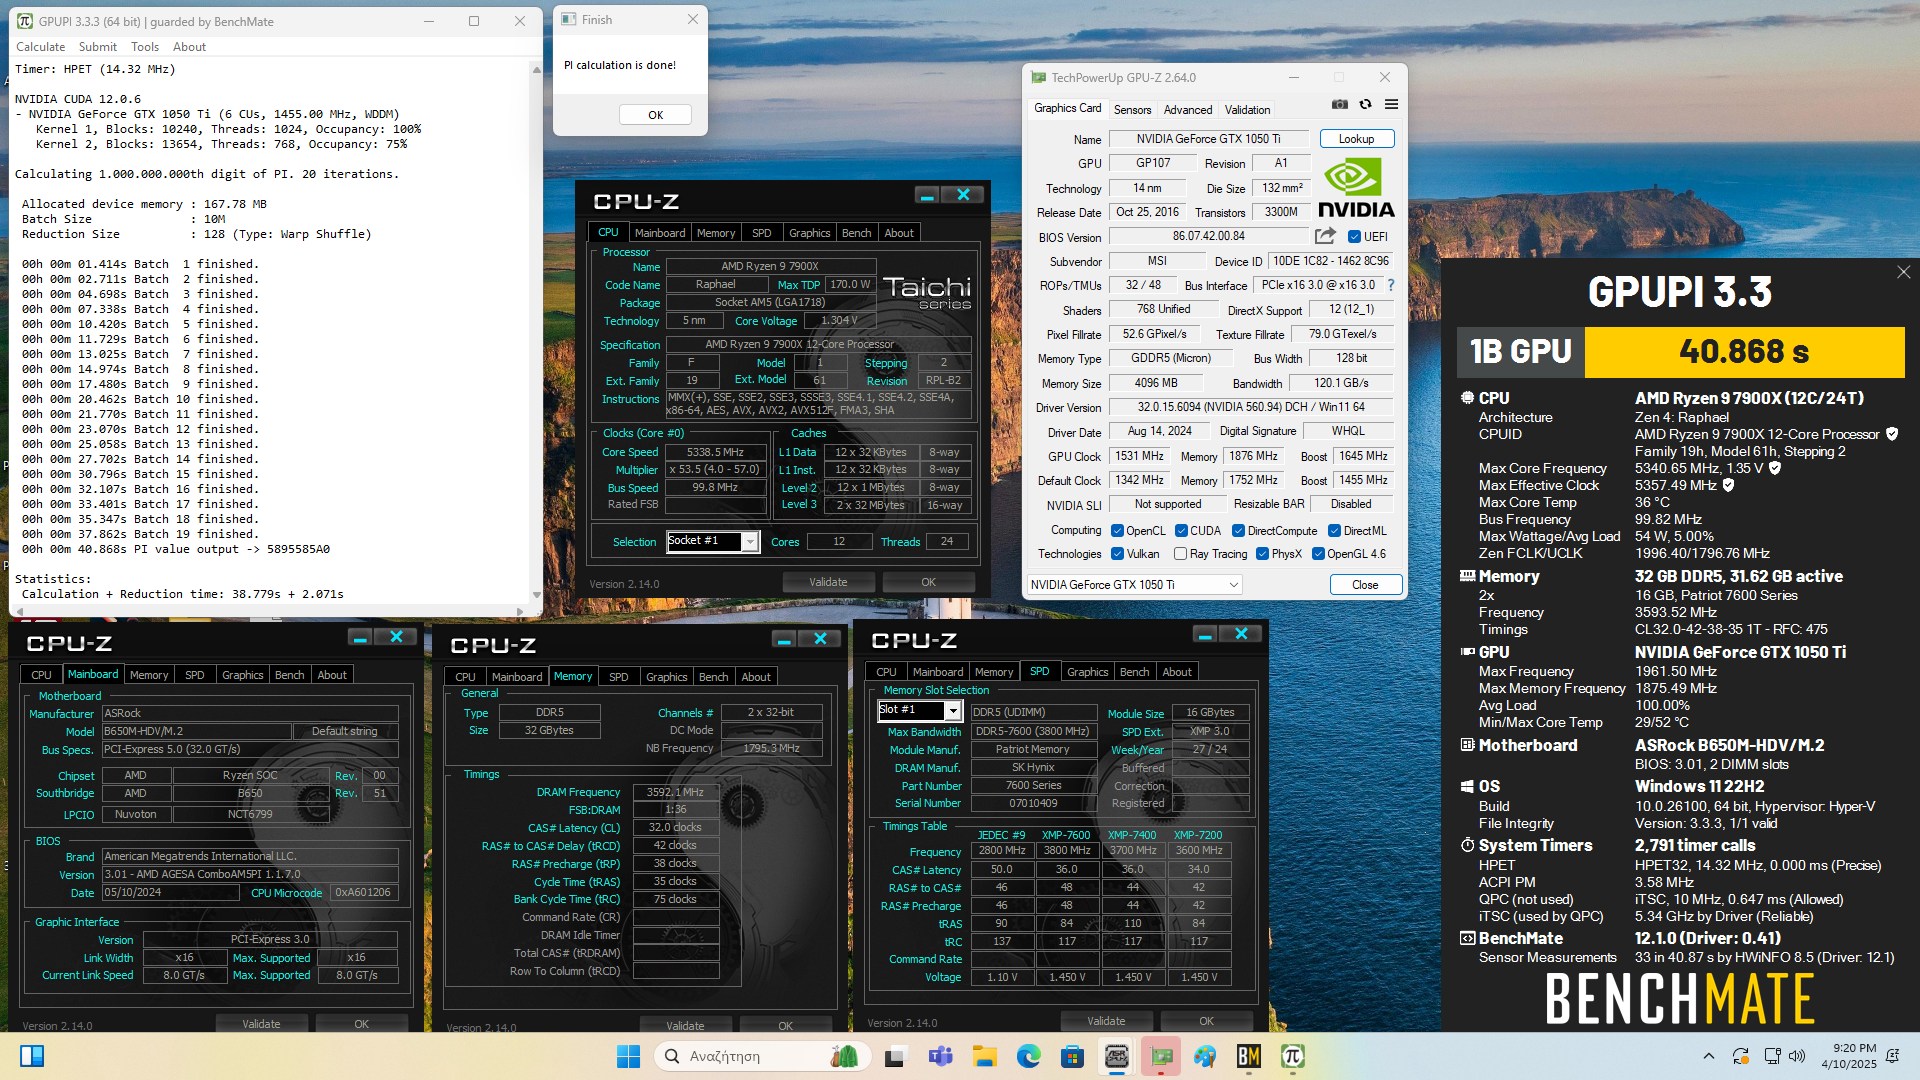Viewport: 1920px width, 1080px height.
Task: Open the Paint taskbar icon
Action: pos(1204,1056)
